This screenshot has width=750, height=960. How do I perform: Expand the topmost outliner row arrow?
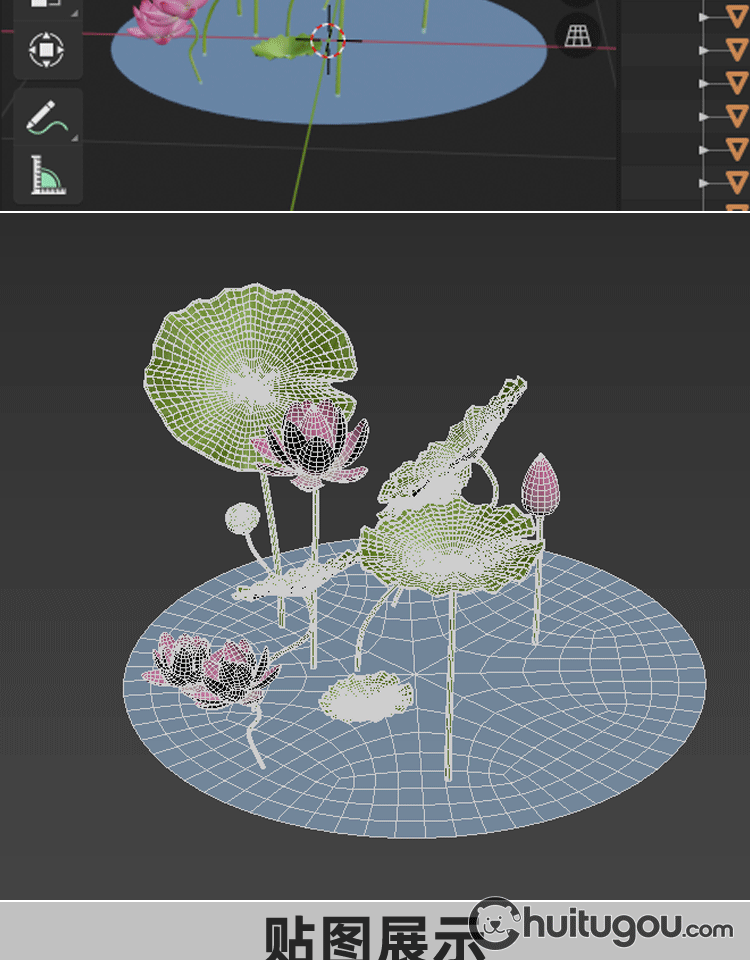click(x=705, y=17)
